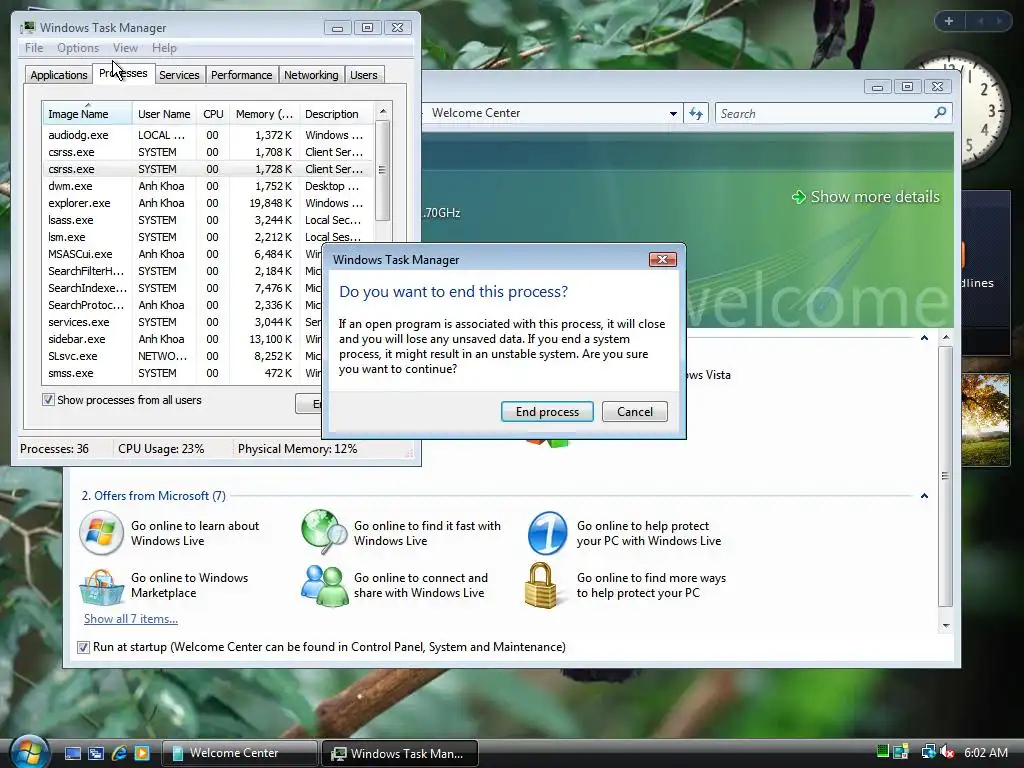The height and width of the screenshot is (768, 1024).
Task: Switch to the Applications tab
Action: click(59, 75)
